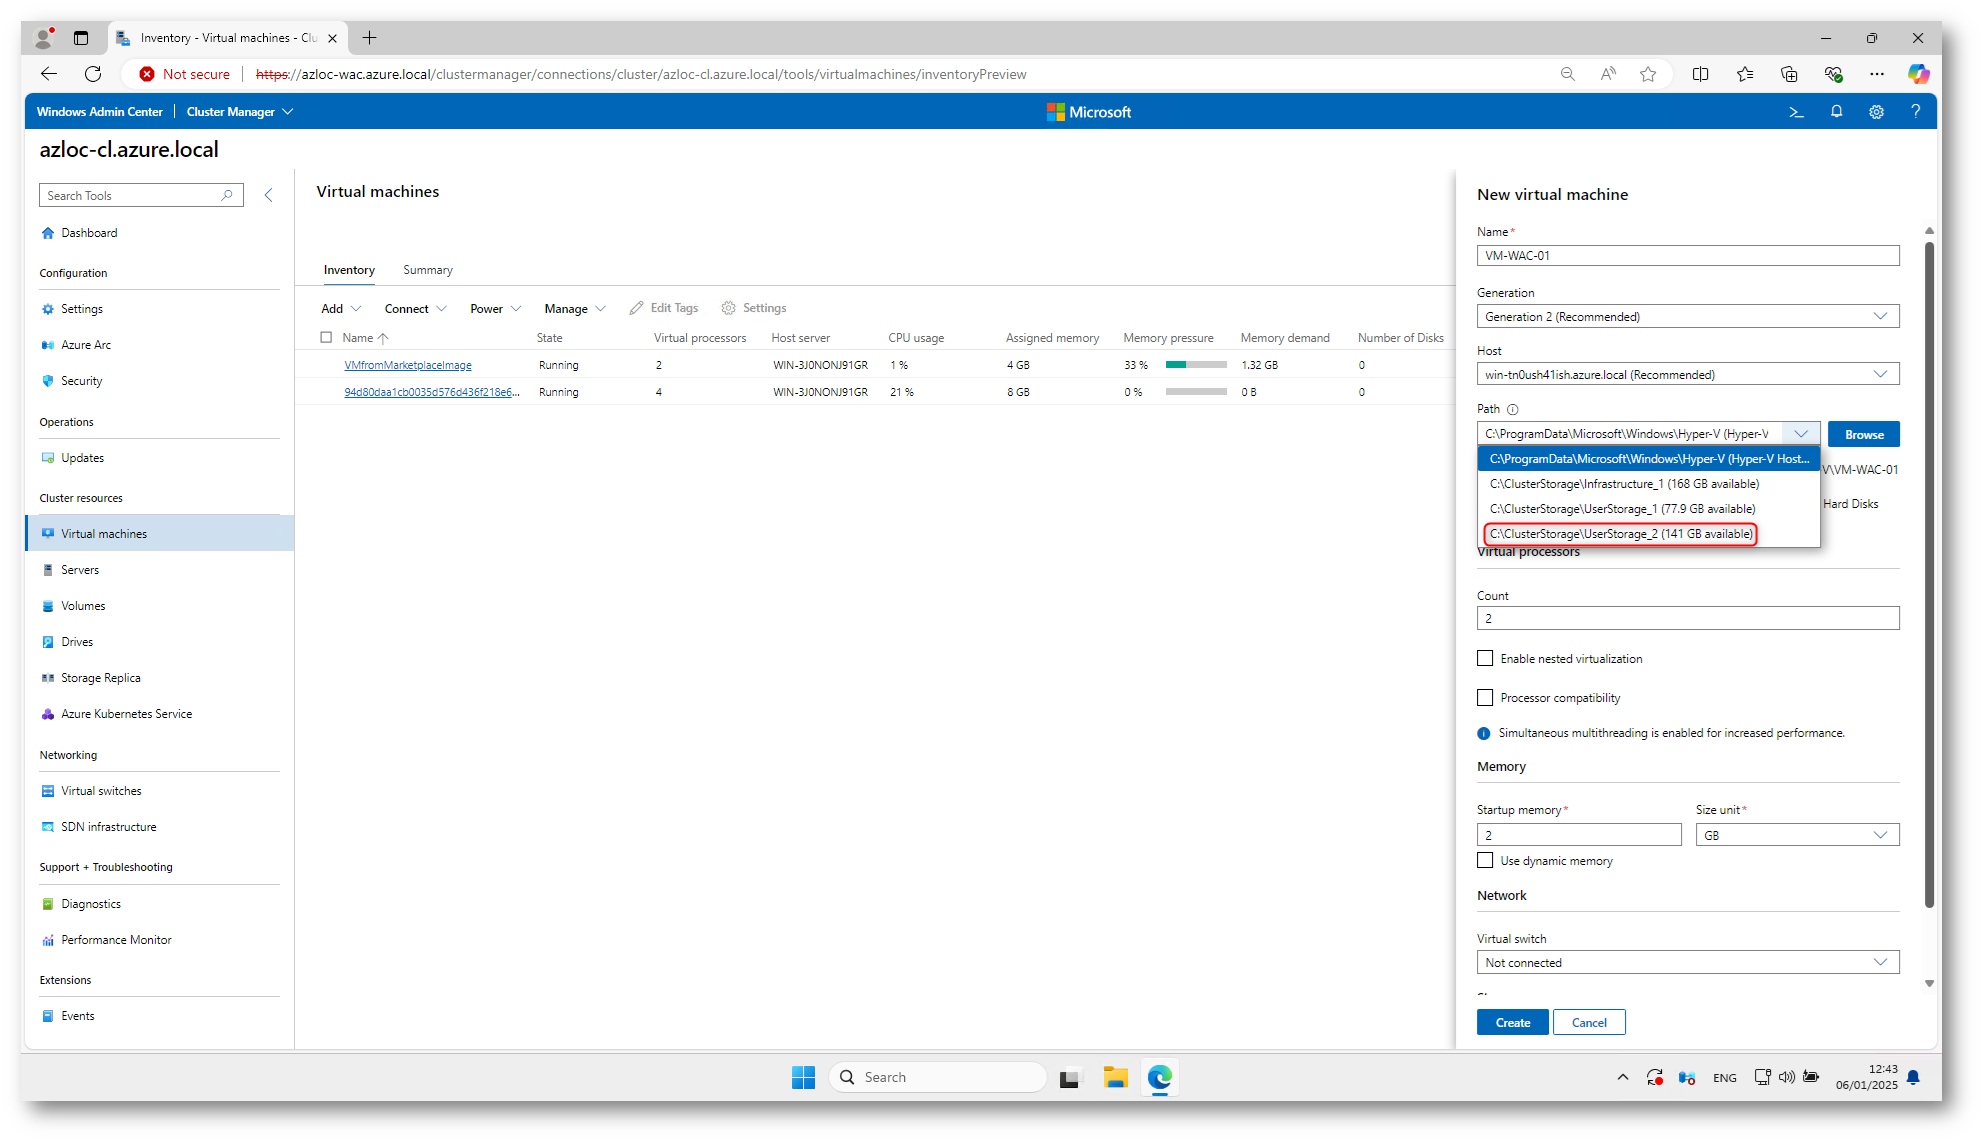
Task: Open Performance Monitor tool
Action: tap(116, 940)
